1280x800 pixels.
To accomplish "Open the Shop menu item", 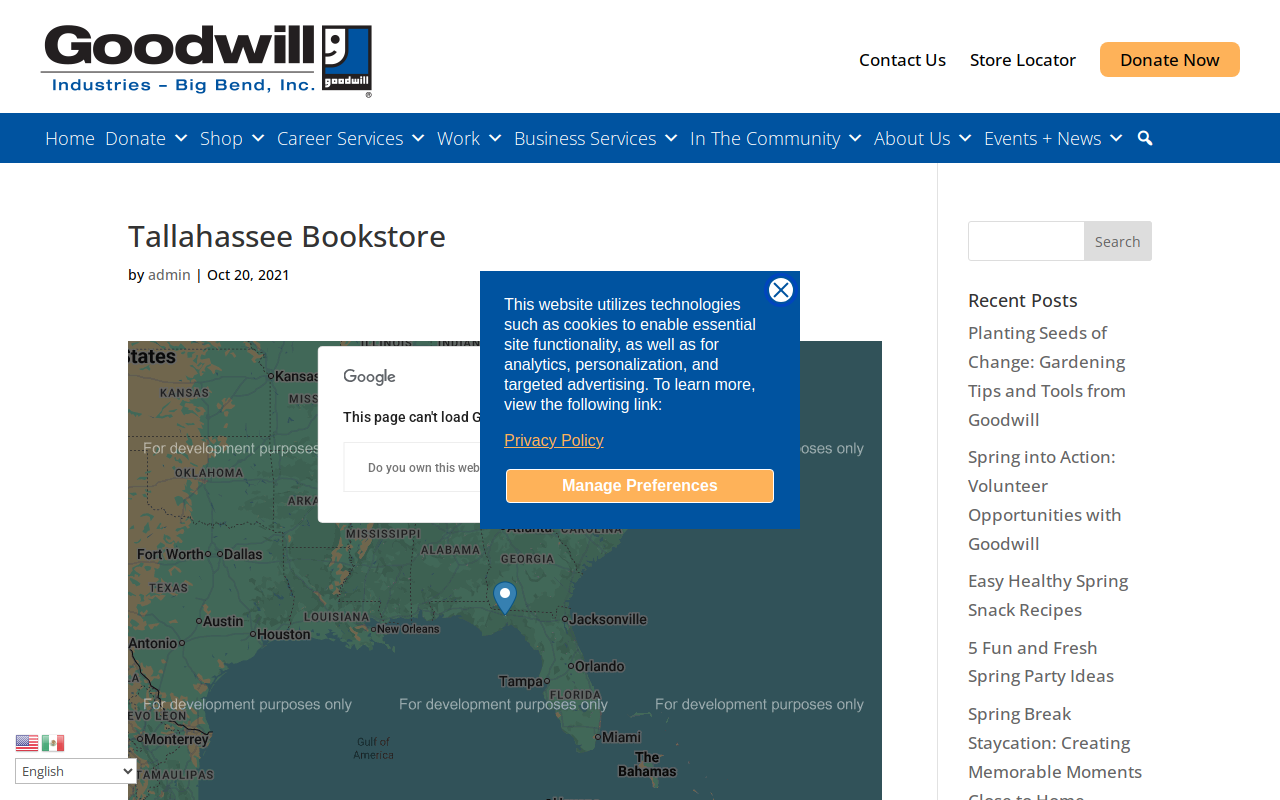I will [x=221, y=138].
